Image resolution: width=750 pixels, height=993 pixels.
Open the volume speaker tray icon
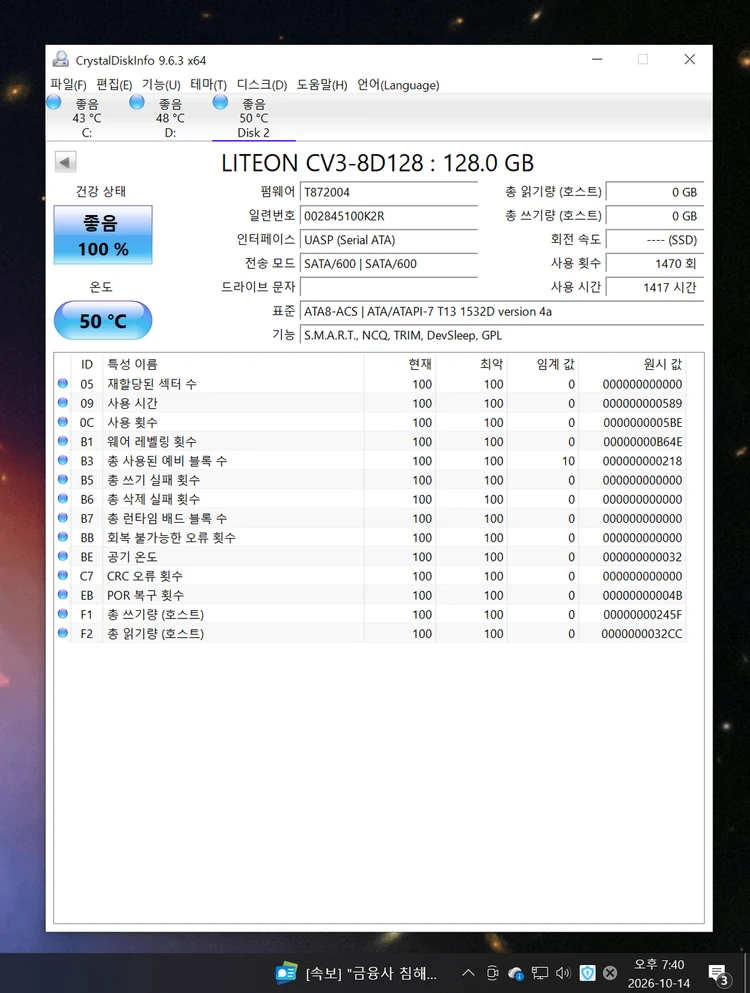(x=563, y=973)
